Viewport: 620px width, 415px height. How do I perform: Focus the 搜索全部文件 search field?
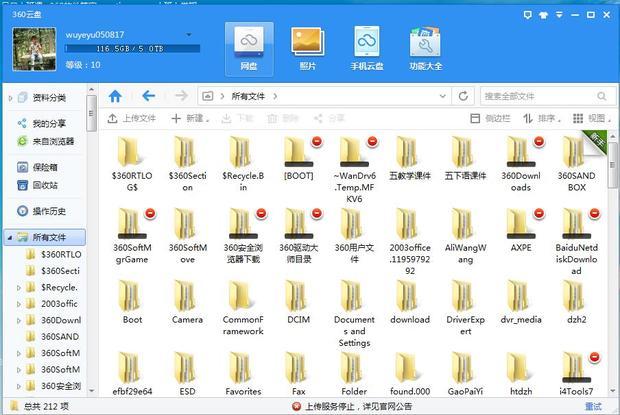548,96
